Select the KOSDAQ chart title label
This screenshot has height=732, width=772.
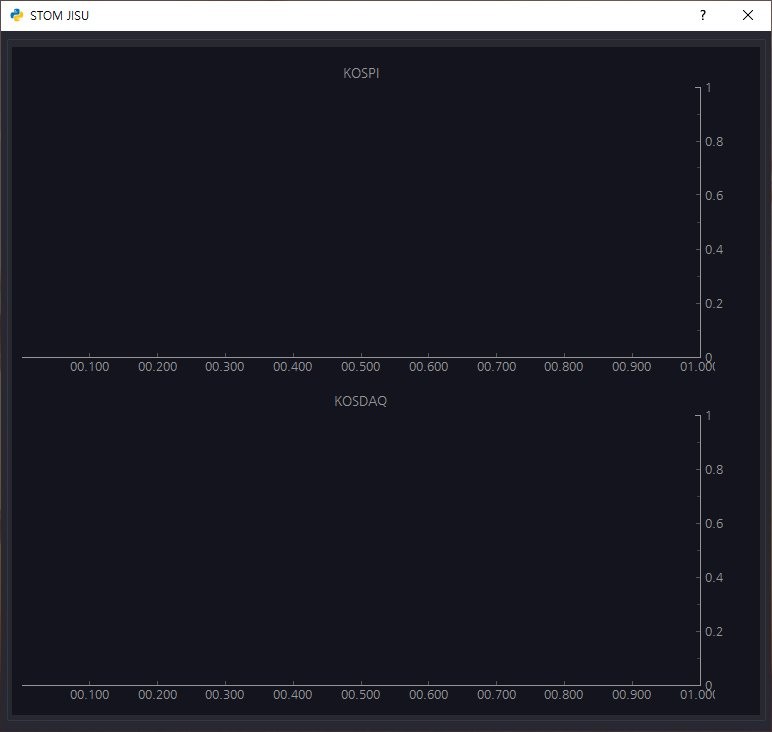(360, 401)
